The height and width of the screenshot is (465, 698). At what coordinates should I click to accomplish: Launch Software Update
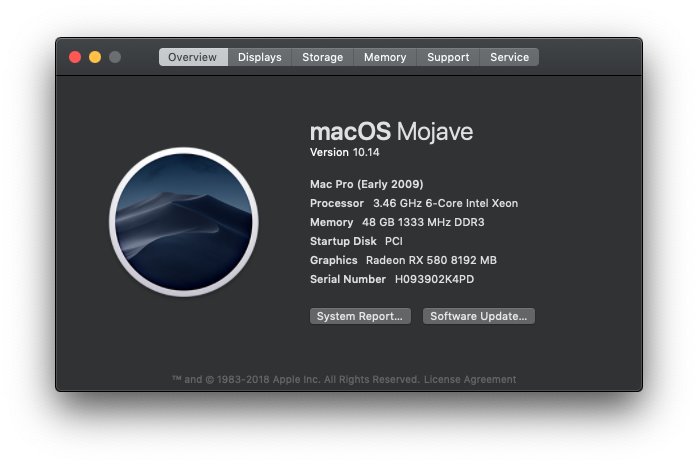479,316
